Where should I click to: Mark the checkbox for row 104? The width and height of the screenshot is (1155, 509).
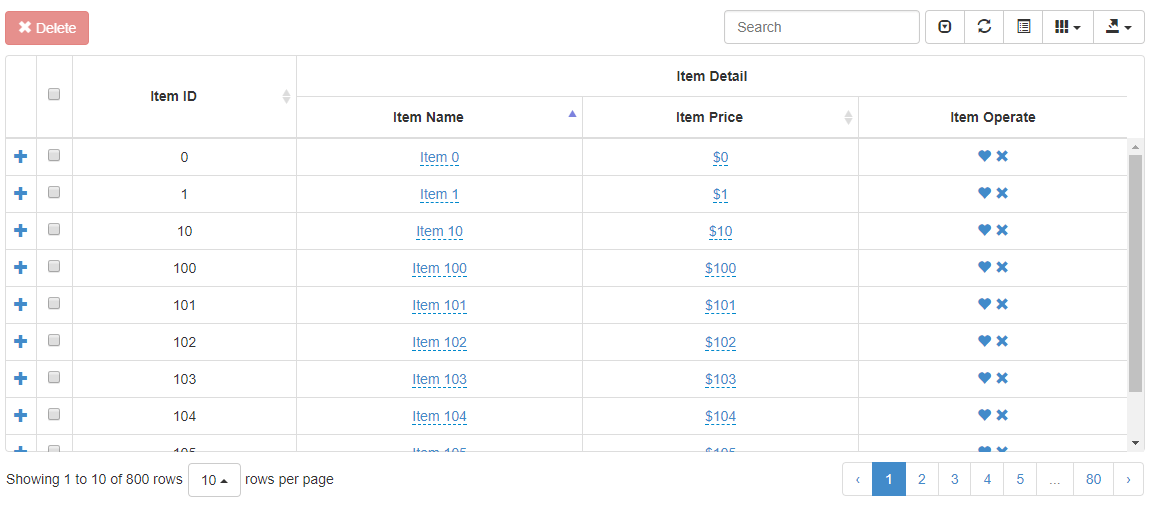pyautogui.click(x=54, y=414)
